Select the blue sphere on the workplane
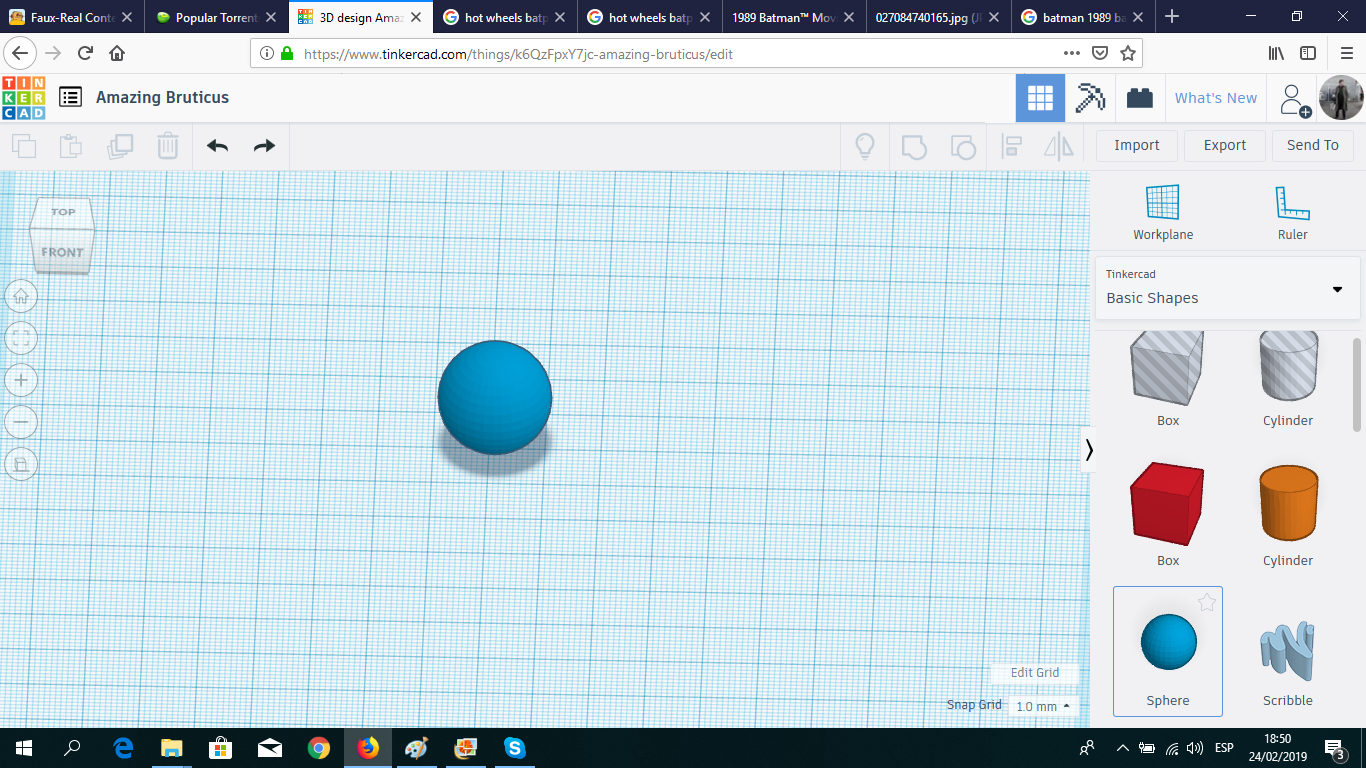 coord(495,397)
